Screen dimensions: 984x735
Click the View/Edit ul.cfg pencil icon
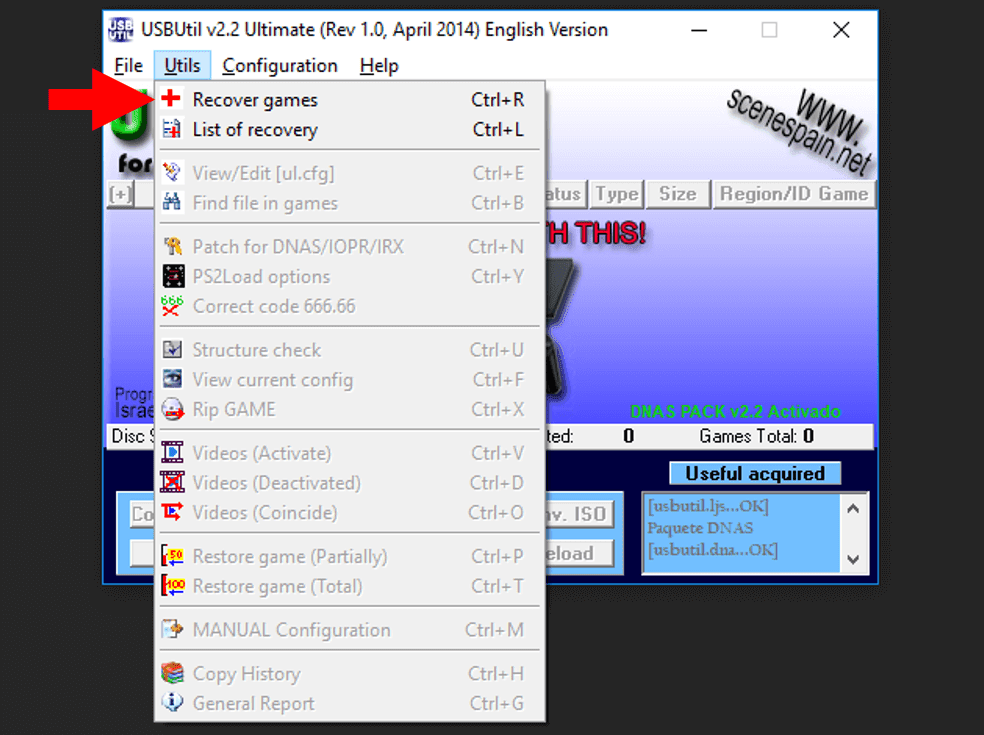[x=172, y=172]
